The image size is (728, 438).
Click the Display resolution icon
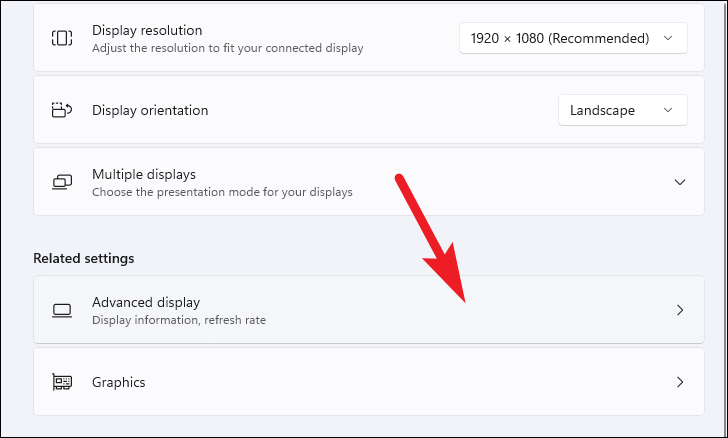[x=62, y=38]
